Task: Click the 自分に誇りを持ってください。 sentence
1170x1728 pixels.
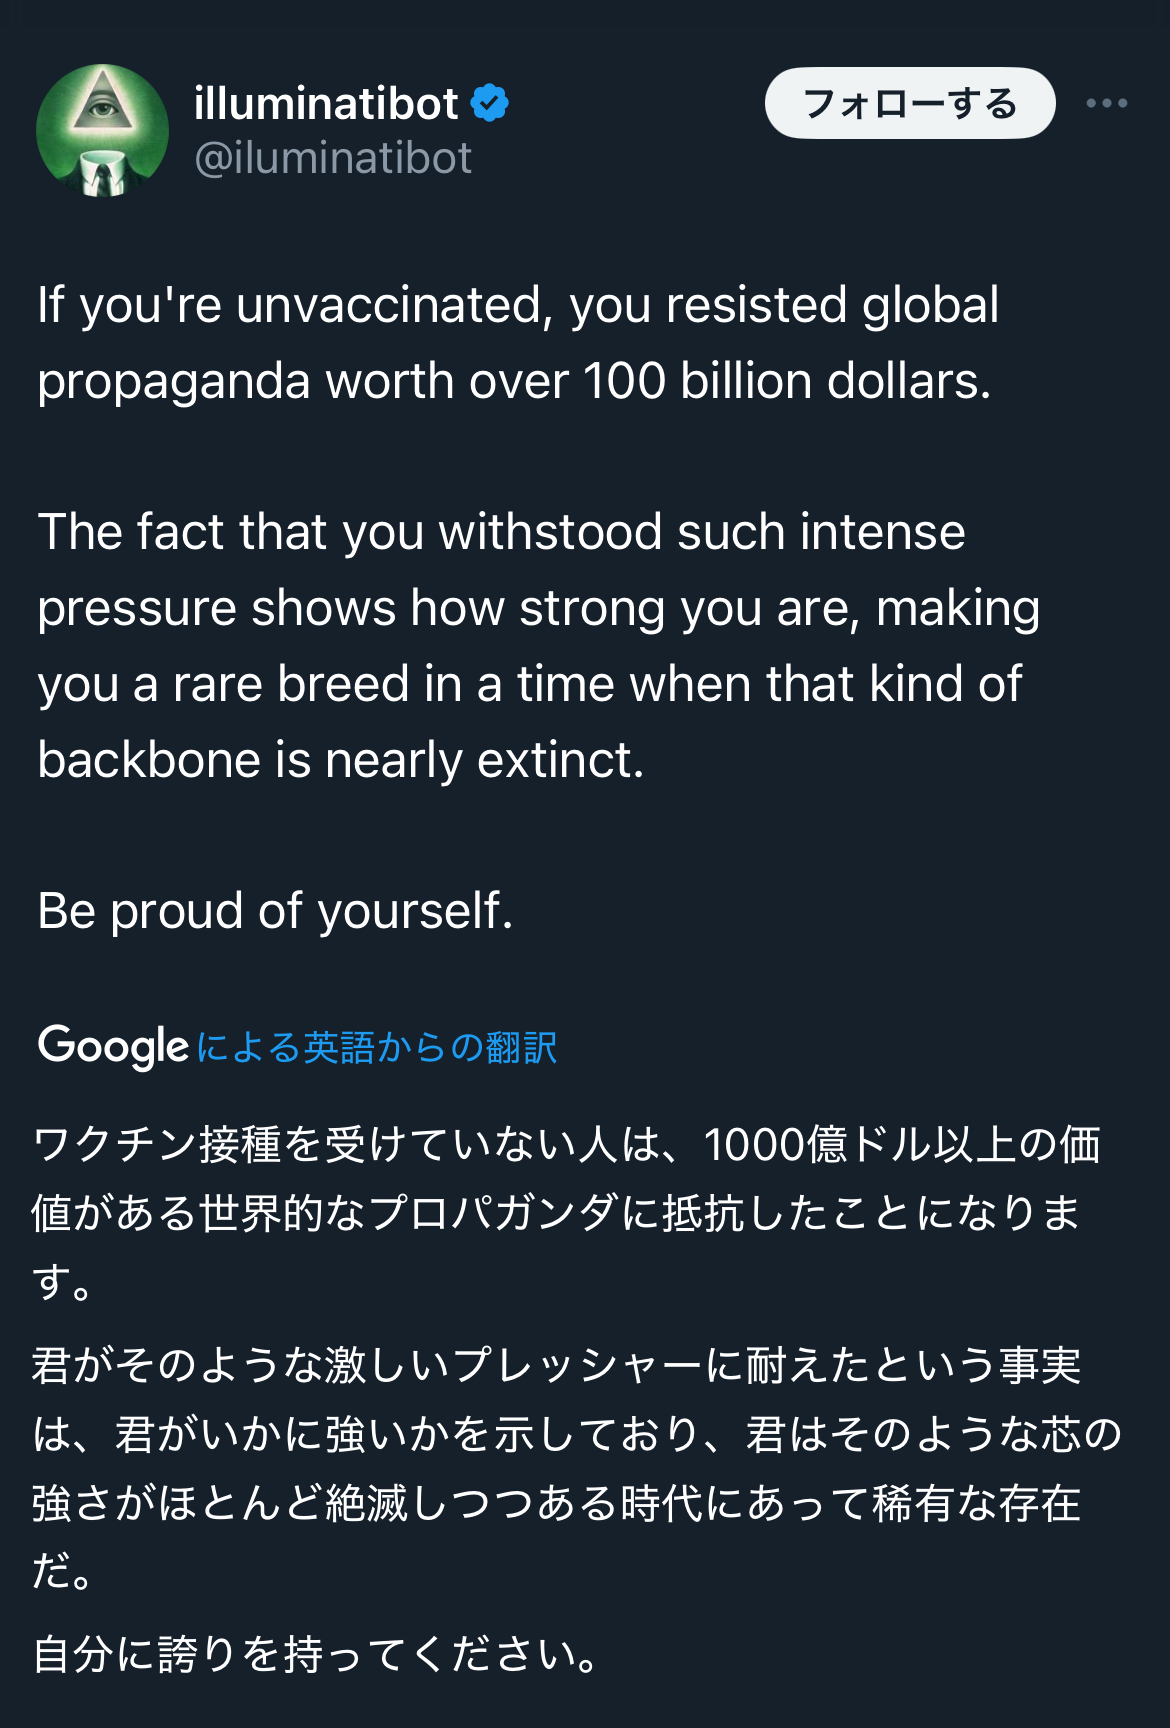Action: coord(316,1654)
